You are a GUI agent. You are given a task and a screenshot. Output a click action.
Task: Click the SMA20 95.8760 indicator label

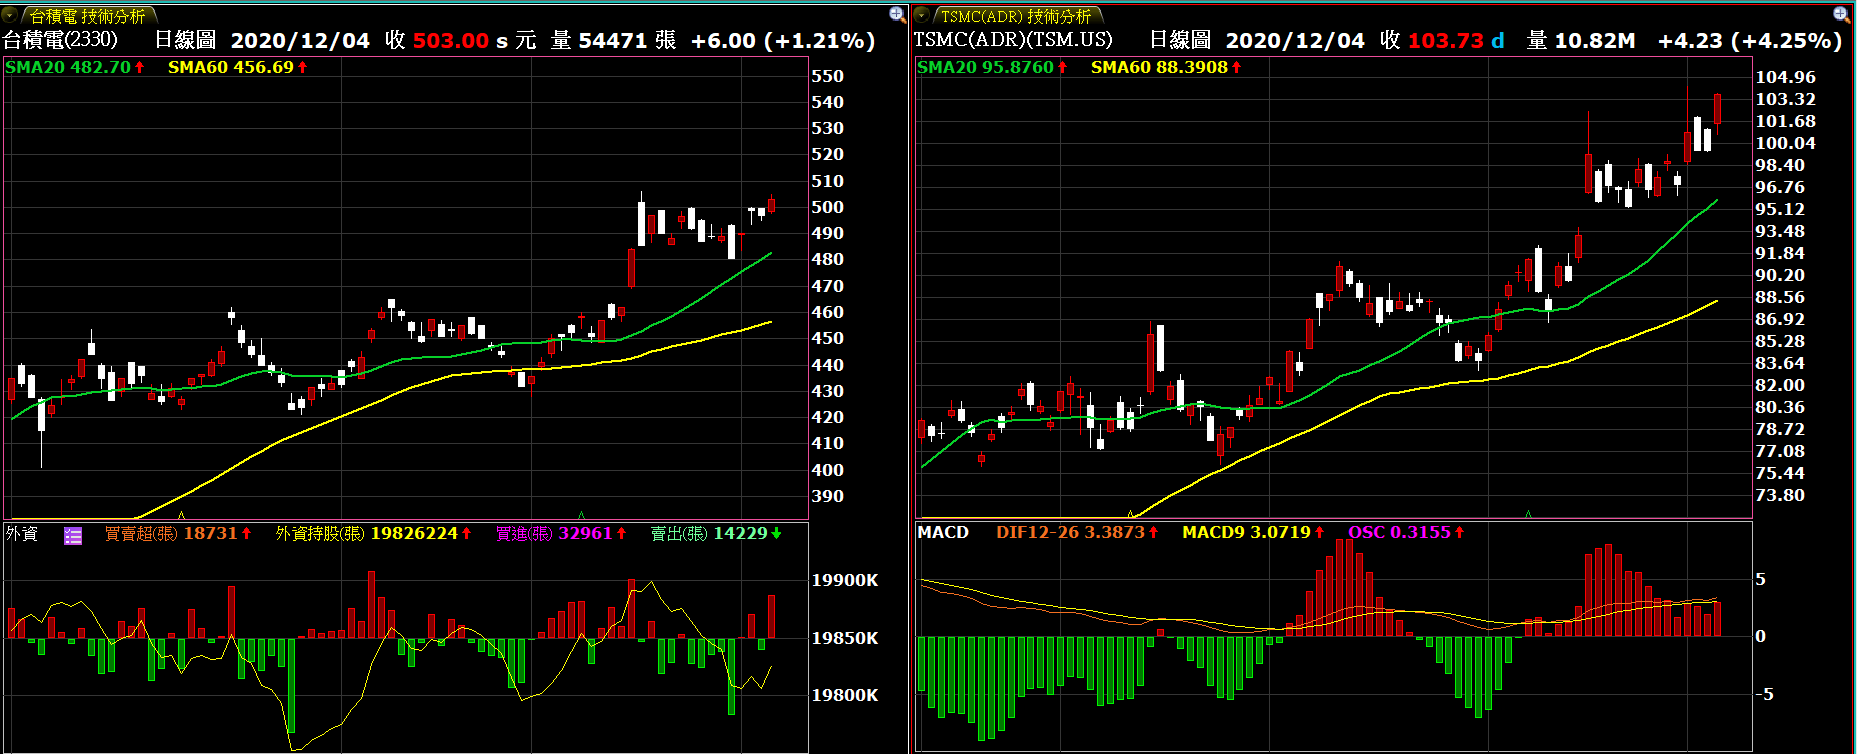point(992,67)
